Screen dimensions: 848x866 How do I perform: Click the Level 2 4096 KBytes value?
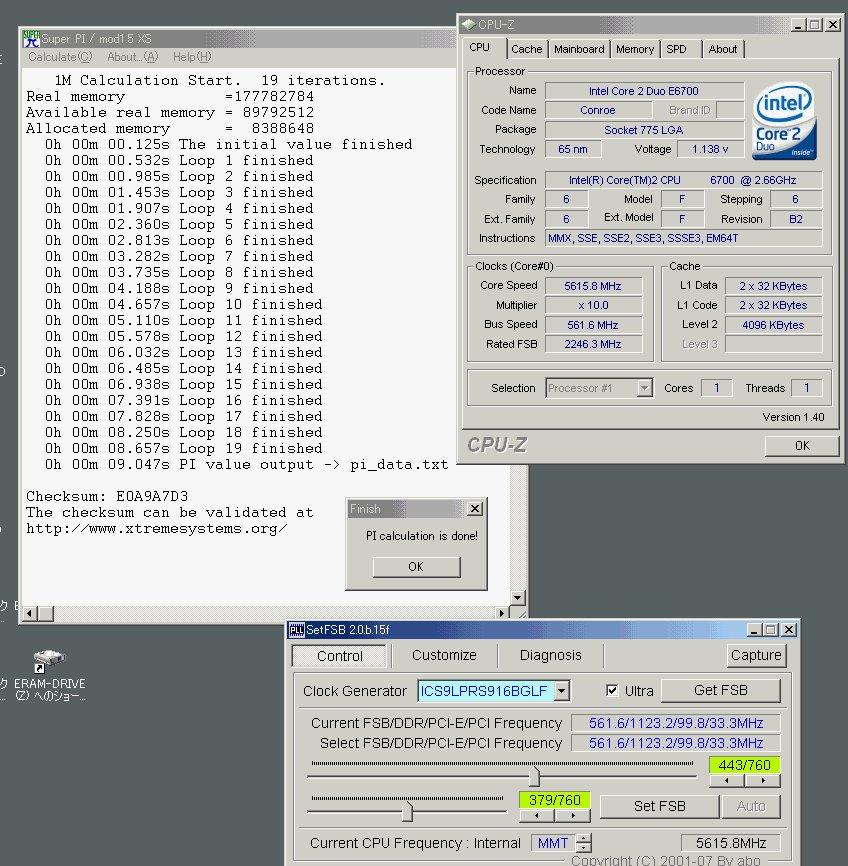coord(773,325)
